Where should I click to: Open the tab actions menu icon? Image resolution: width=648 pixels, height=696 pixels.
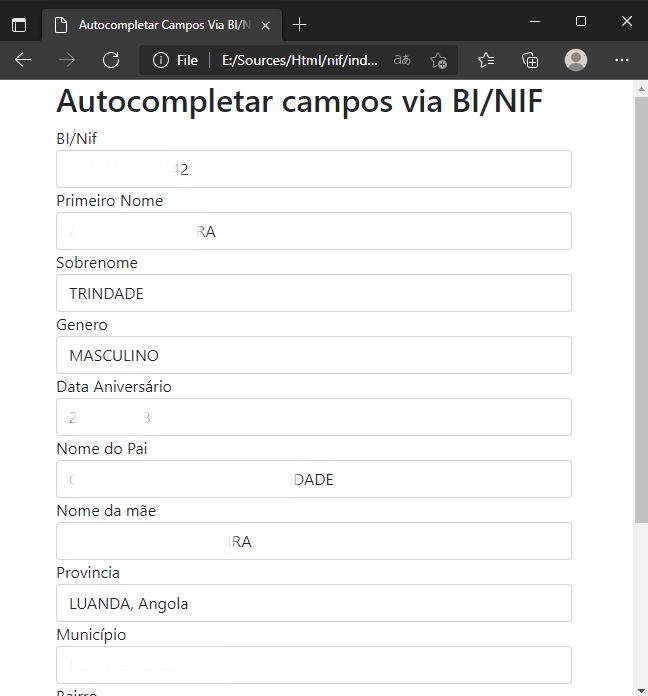coord(19,25)
